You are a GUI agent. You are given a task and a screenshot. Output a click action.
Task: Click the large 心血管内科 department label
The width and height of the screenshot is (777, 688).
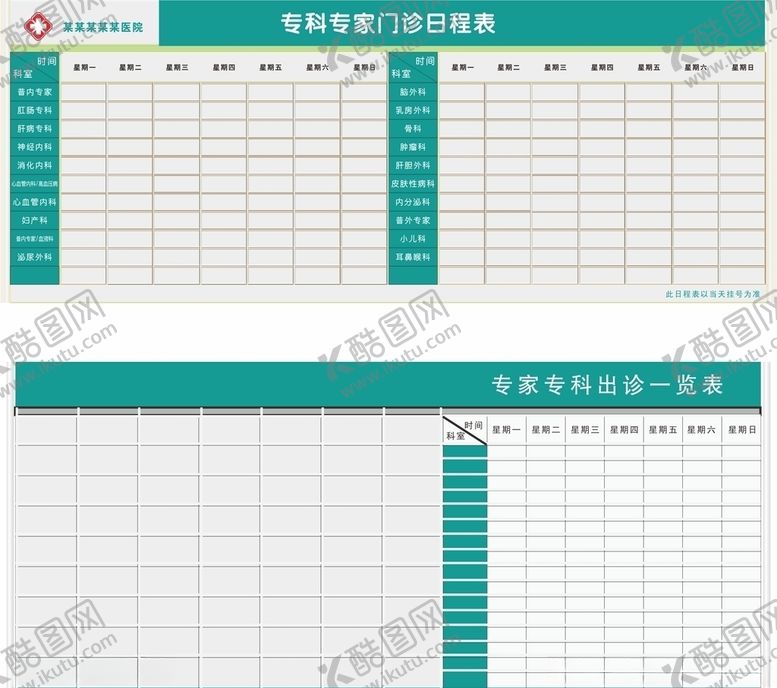[x=35, y=202]
